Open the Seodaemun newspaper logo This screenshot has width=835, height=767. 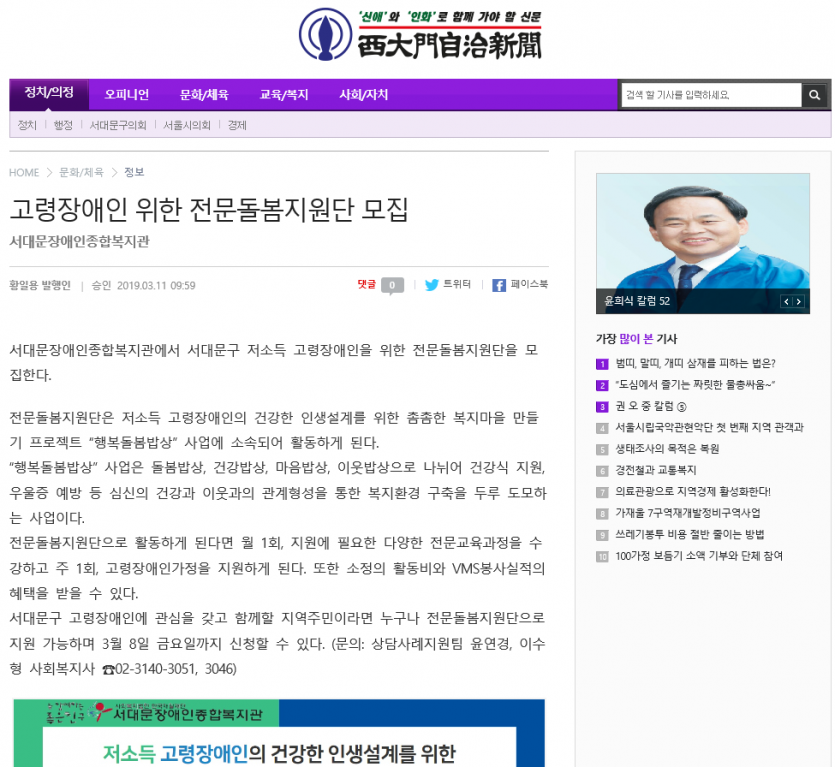(420, 34)
